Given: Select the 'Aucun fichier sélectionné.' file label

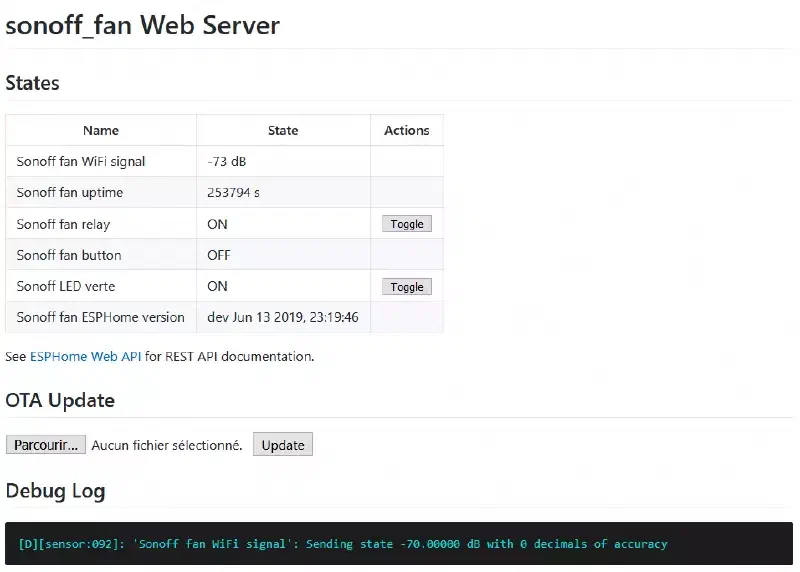Looking at the screenshot, I should tap(167, 445).
